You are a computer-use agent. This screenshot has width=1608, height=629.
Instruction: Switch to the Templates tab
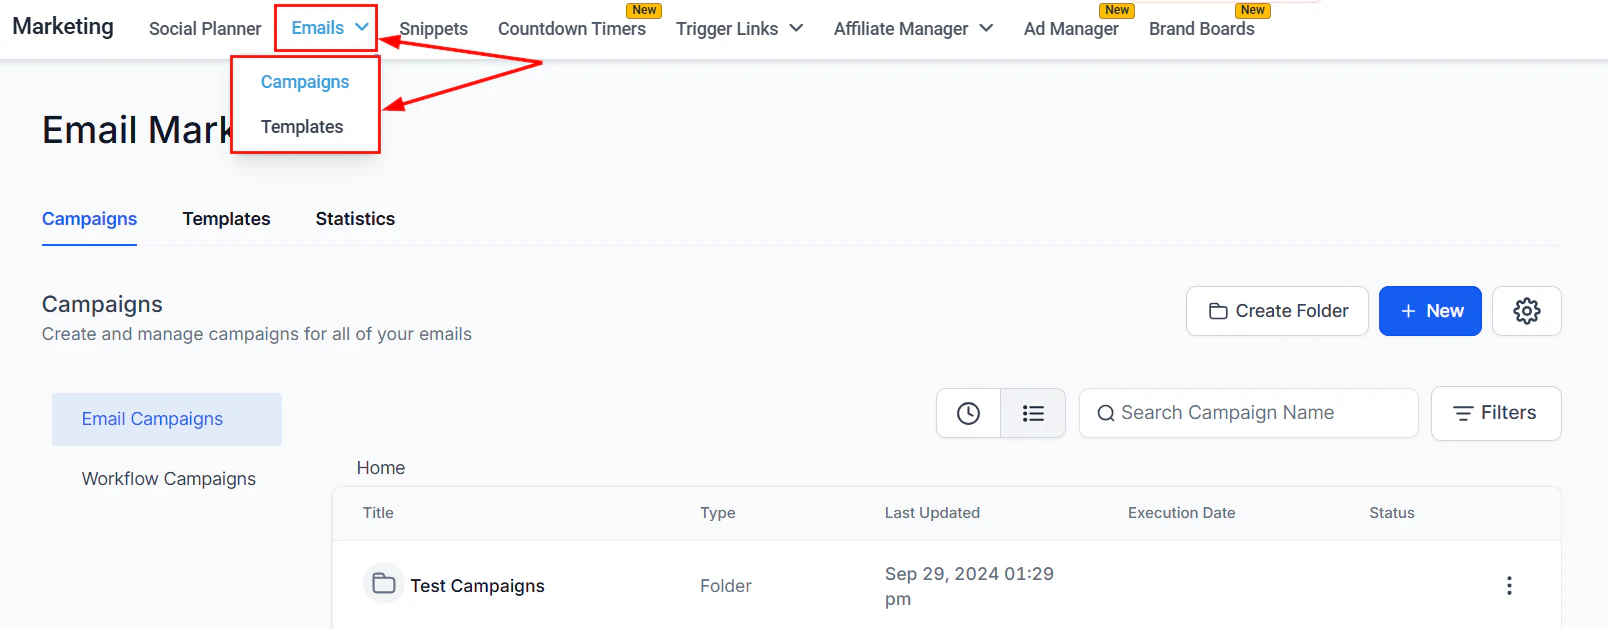[x=226, y=219]
